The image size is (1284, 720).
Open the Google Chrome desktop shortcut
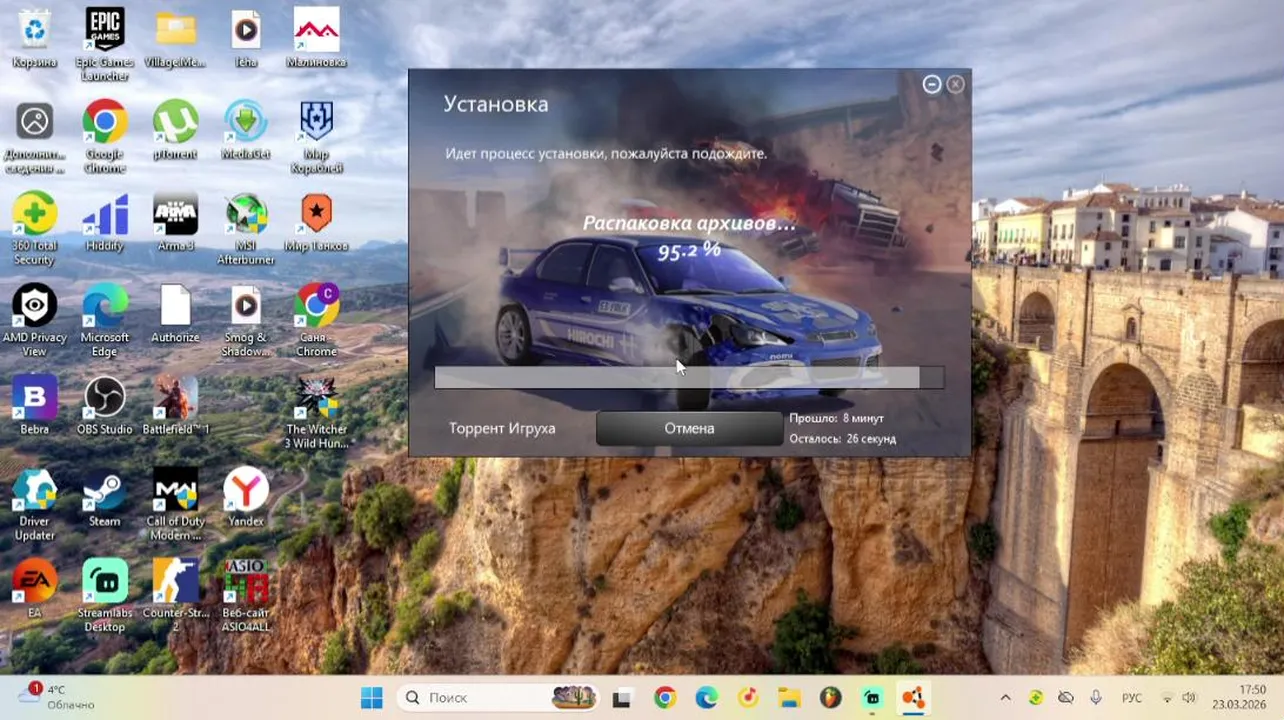point(105,136)
